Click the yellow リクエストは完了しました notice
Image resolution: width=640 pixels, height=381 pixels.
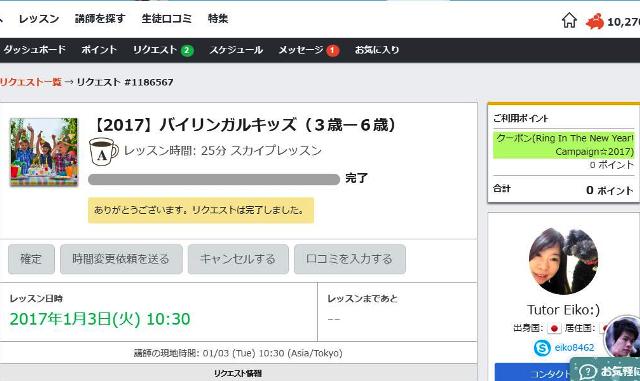[201, 210]
